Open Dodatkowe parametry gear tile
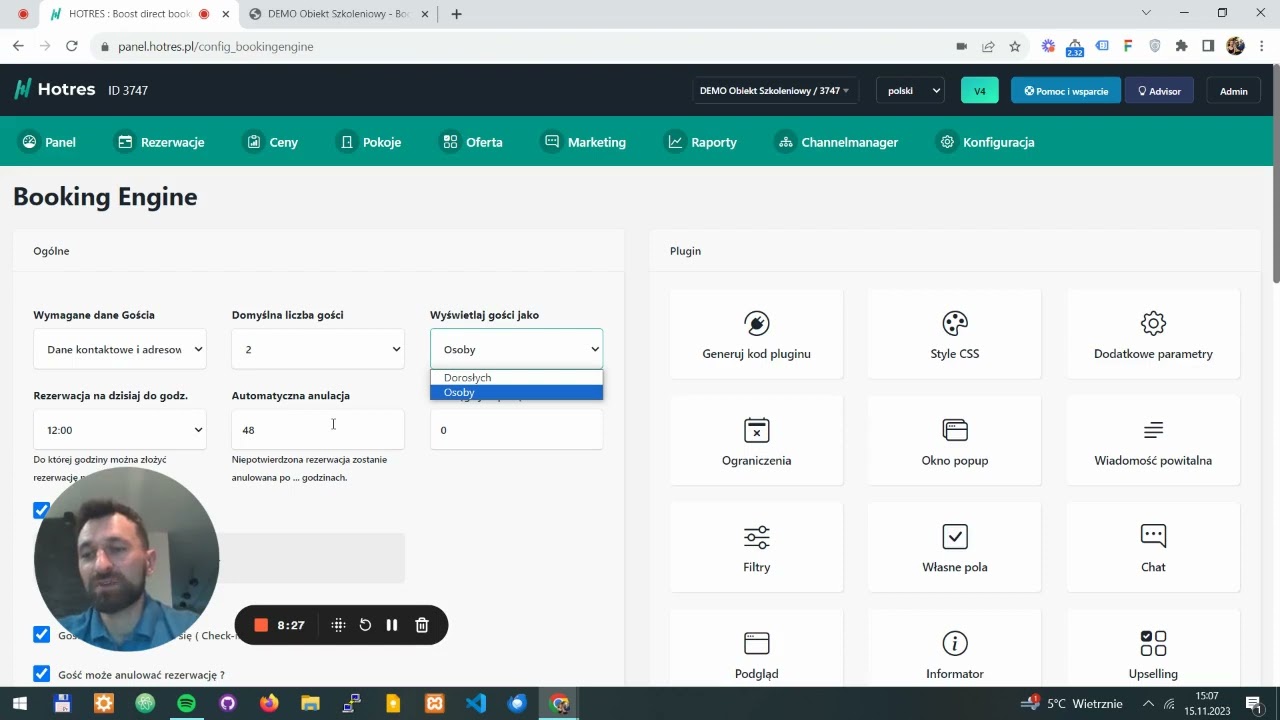The width and height of the screenshot is (1280, 720). pos(1153,334)
